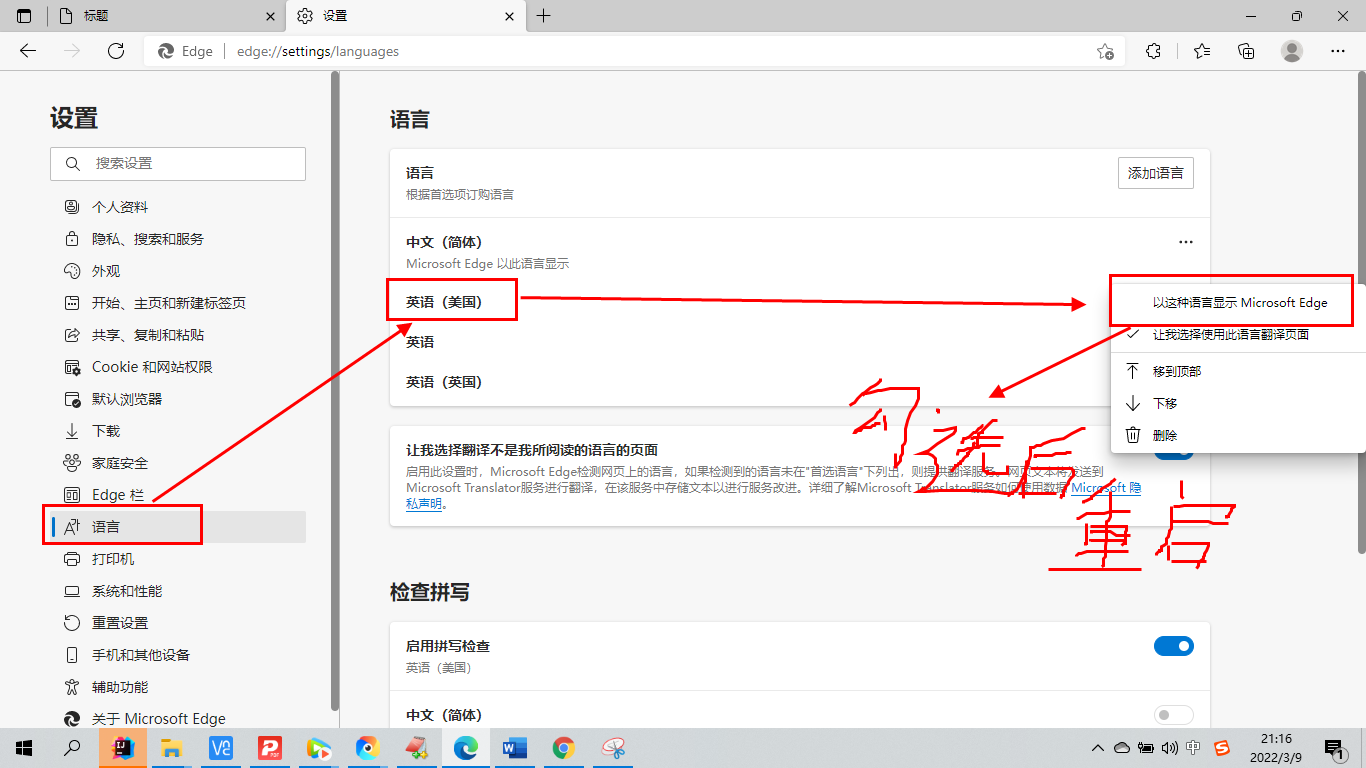This screenshot has width=1366, height=768.
Task: Choose 以这种语言显示 Microsoft Edge
Action: coord(1238,302)
